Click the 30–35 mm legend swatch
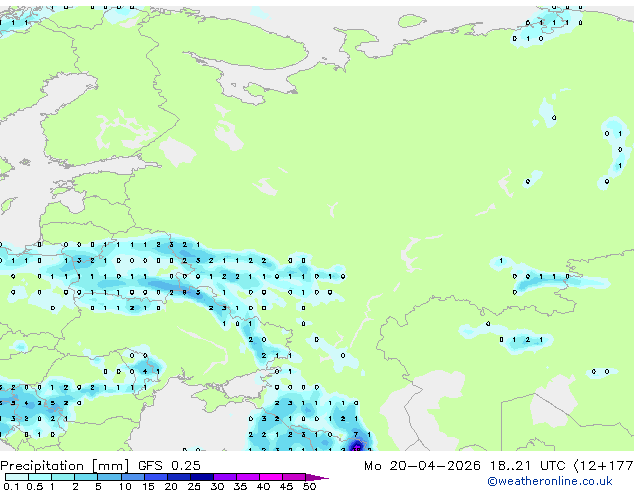Screen dimensions: 634x490 click(x=224, y=477)
